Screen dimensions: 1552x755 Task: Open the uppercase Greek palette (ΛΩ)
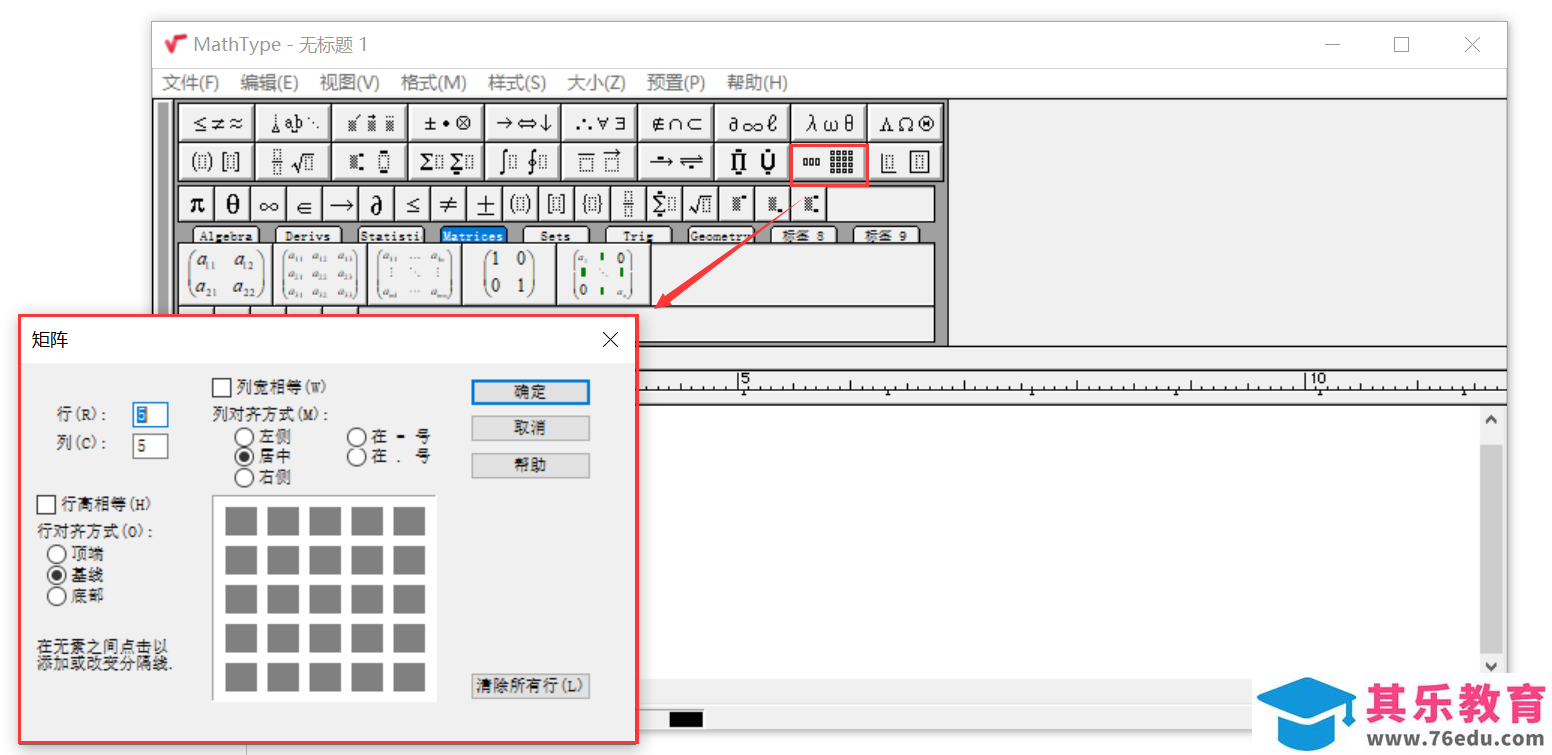coord(906,124)
